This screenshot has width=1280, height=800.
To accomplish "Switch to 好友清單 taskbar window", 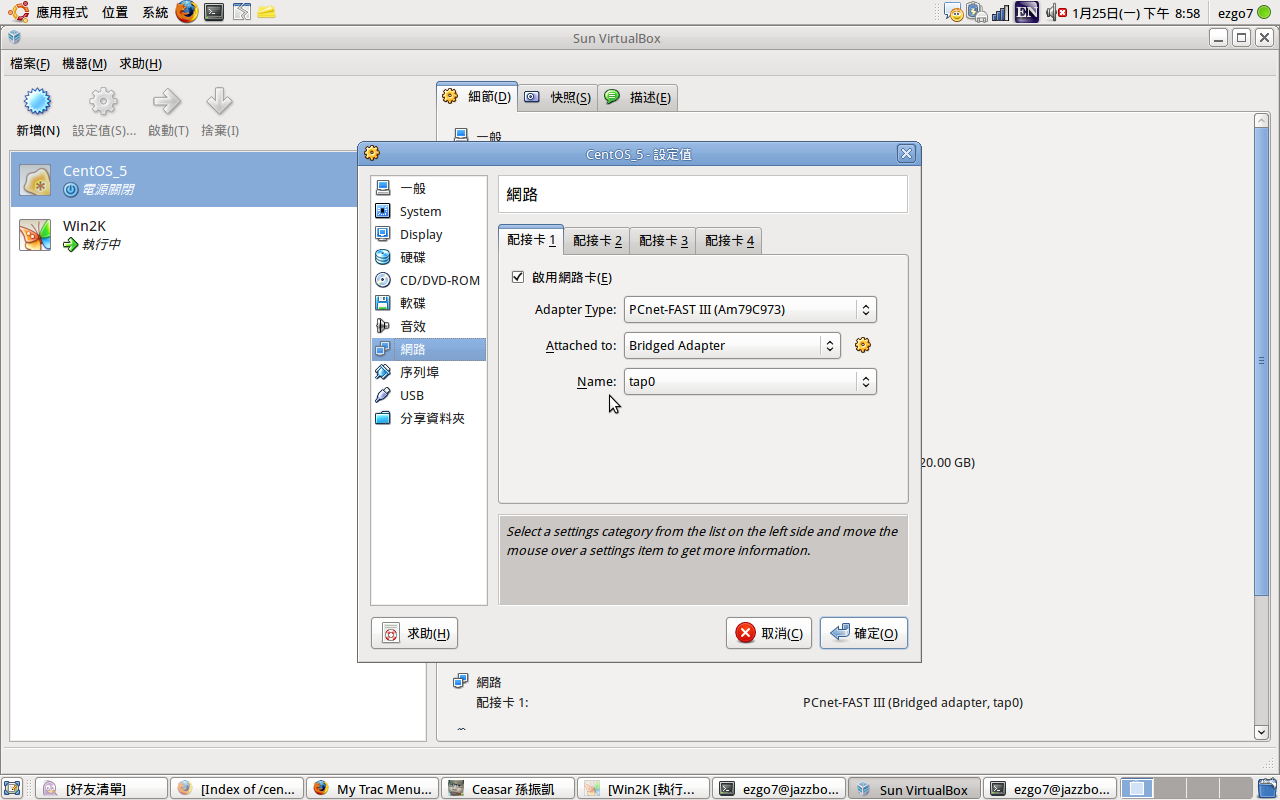I will tap(100, 788).
